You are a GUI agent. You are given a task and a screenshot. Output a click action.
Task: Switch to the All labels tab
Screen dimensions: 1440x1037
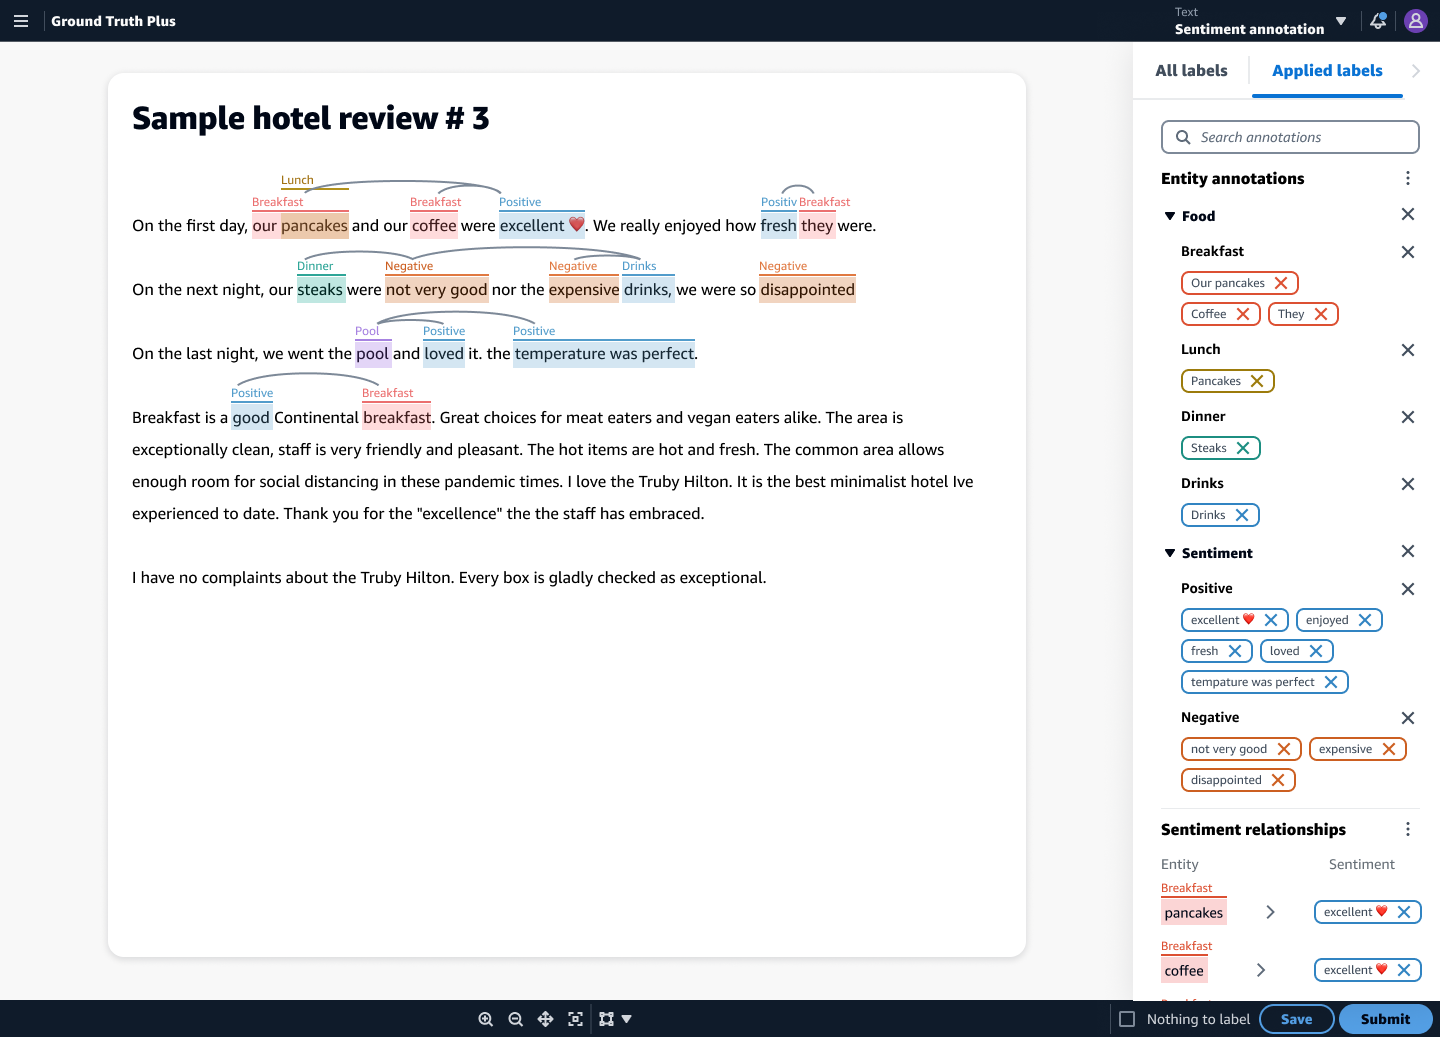tap(1191, 71)
